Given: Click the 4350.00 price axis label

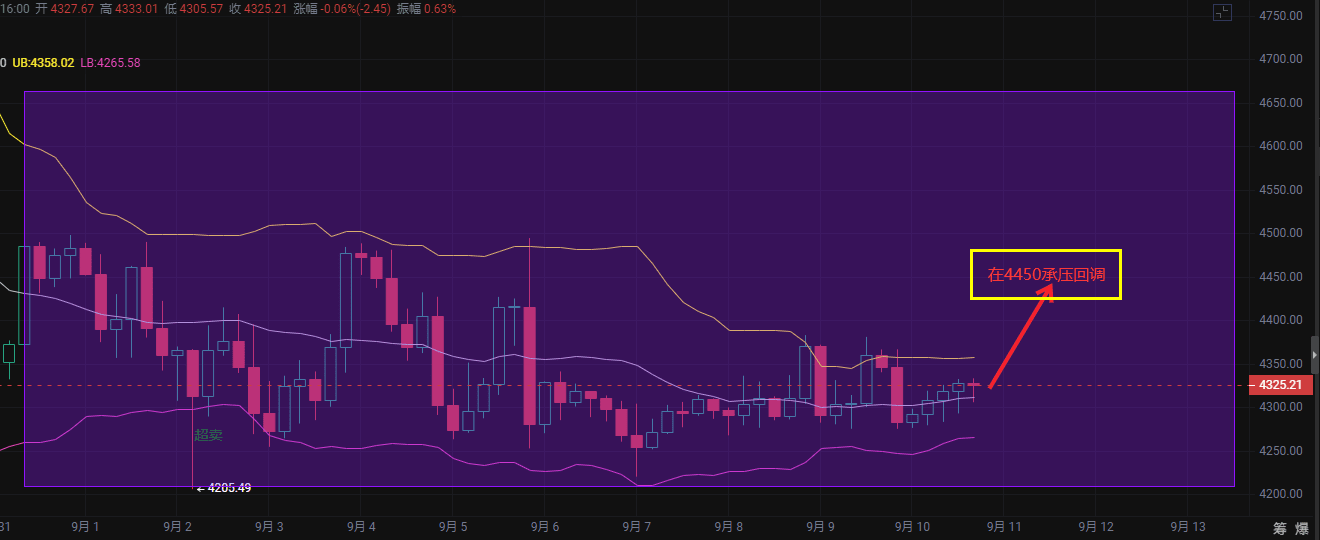Looking at the screenshot, I should (1280, 364).
